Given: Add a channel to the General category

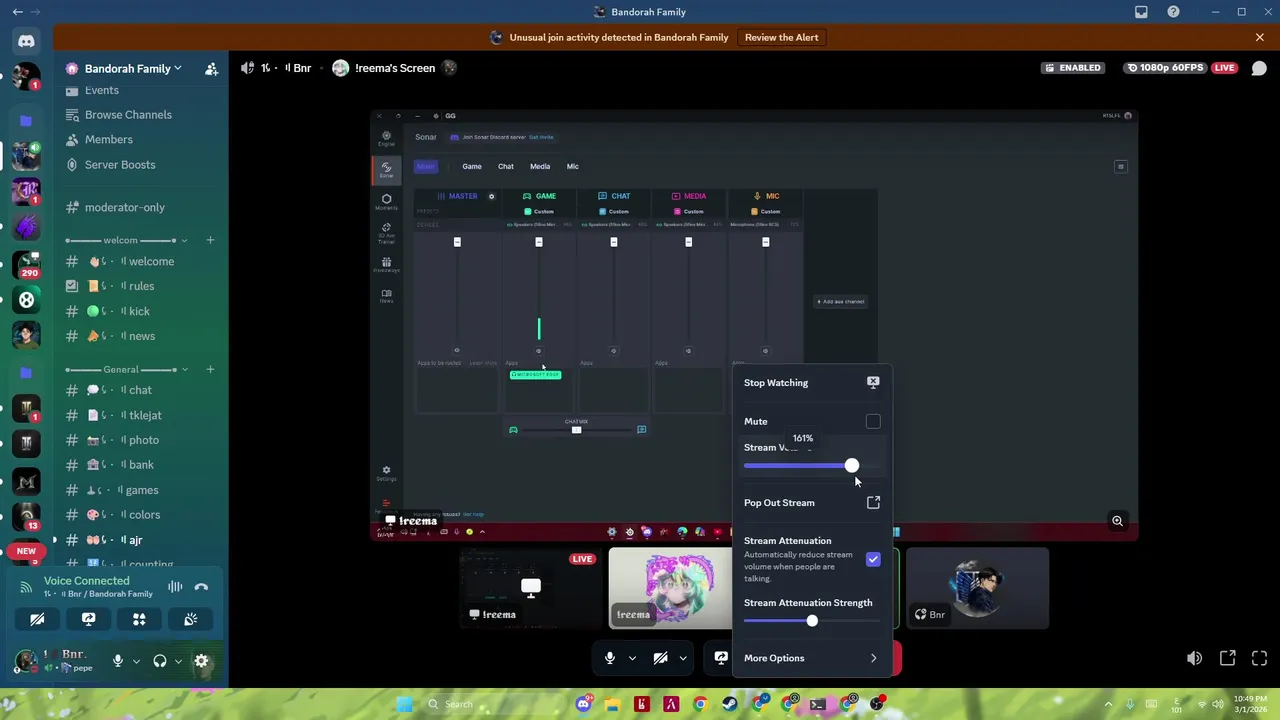Looking at the screenshot, I should pyautogui.click(x=210, y=370).
